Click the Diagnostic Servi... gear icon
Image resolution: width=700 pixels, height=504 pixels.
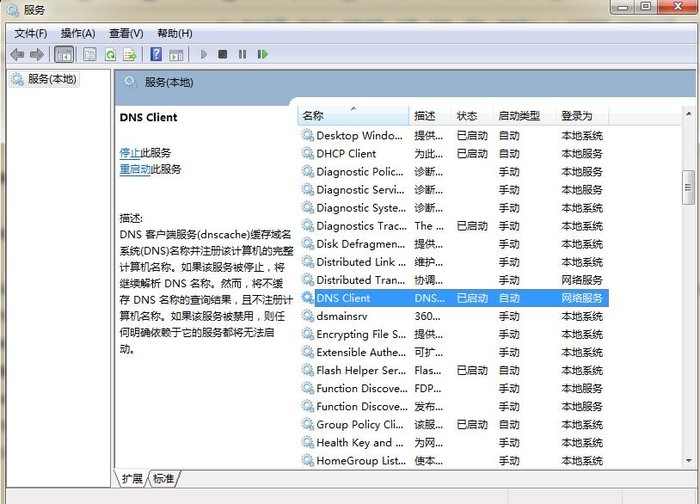coord(307,189)
